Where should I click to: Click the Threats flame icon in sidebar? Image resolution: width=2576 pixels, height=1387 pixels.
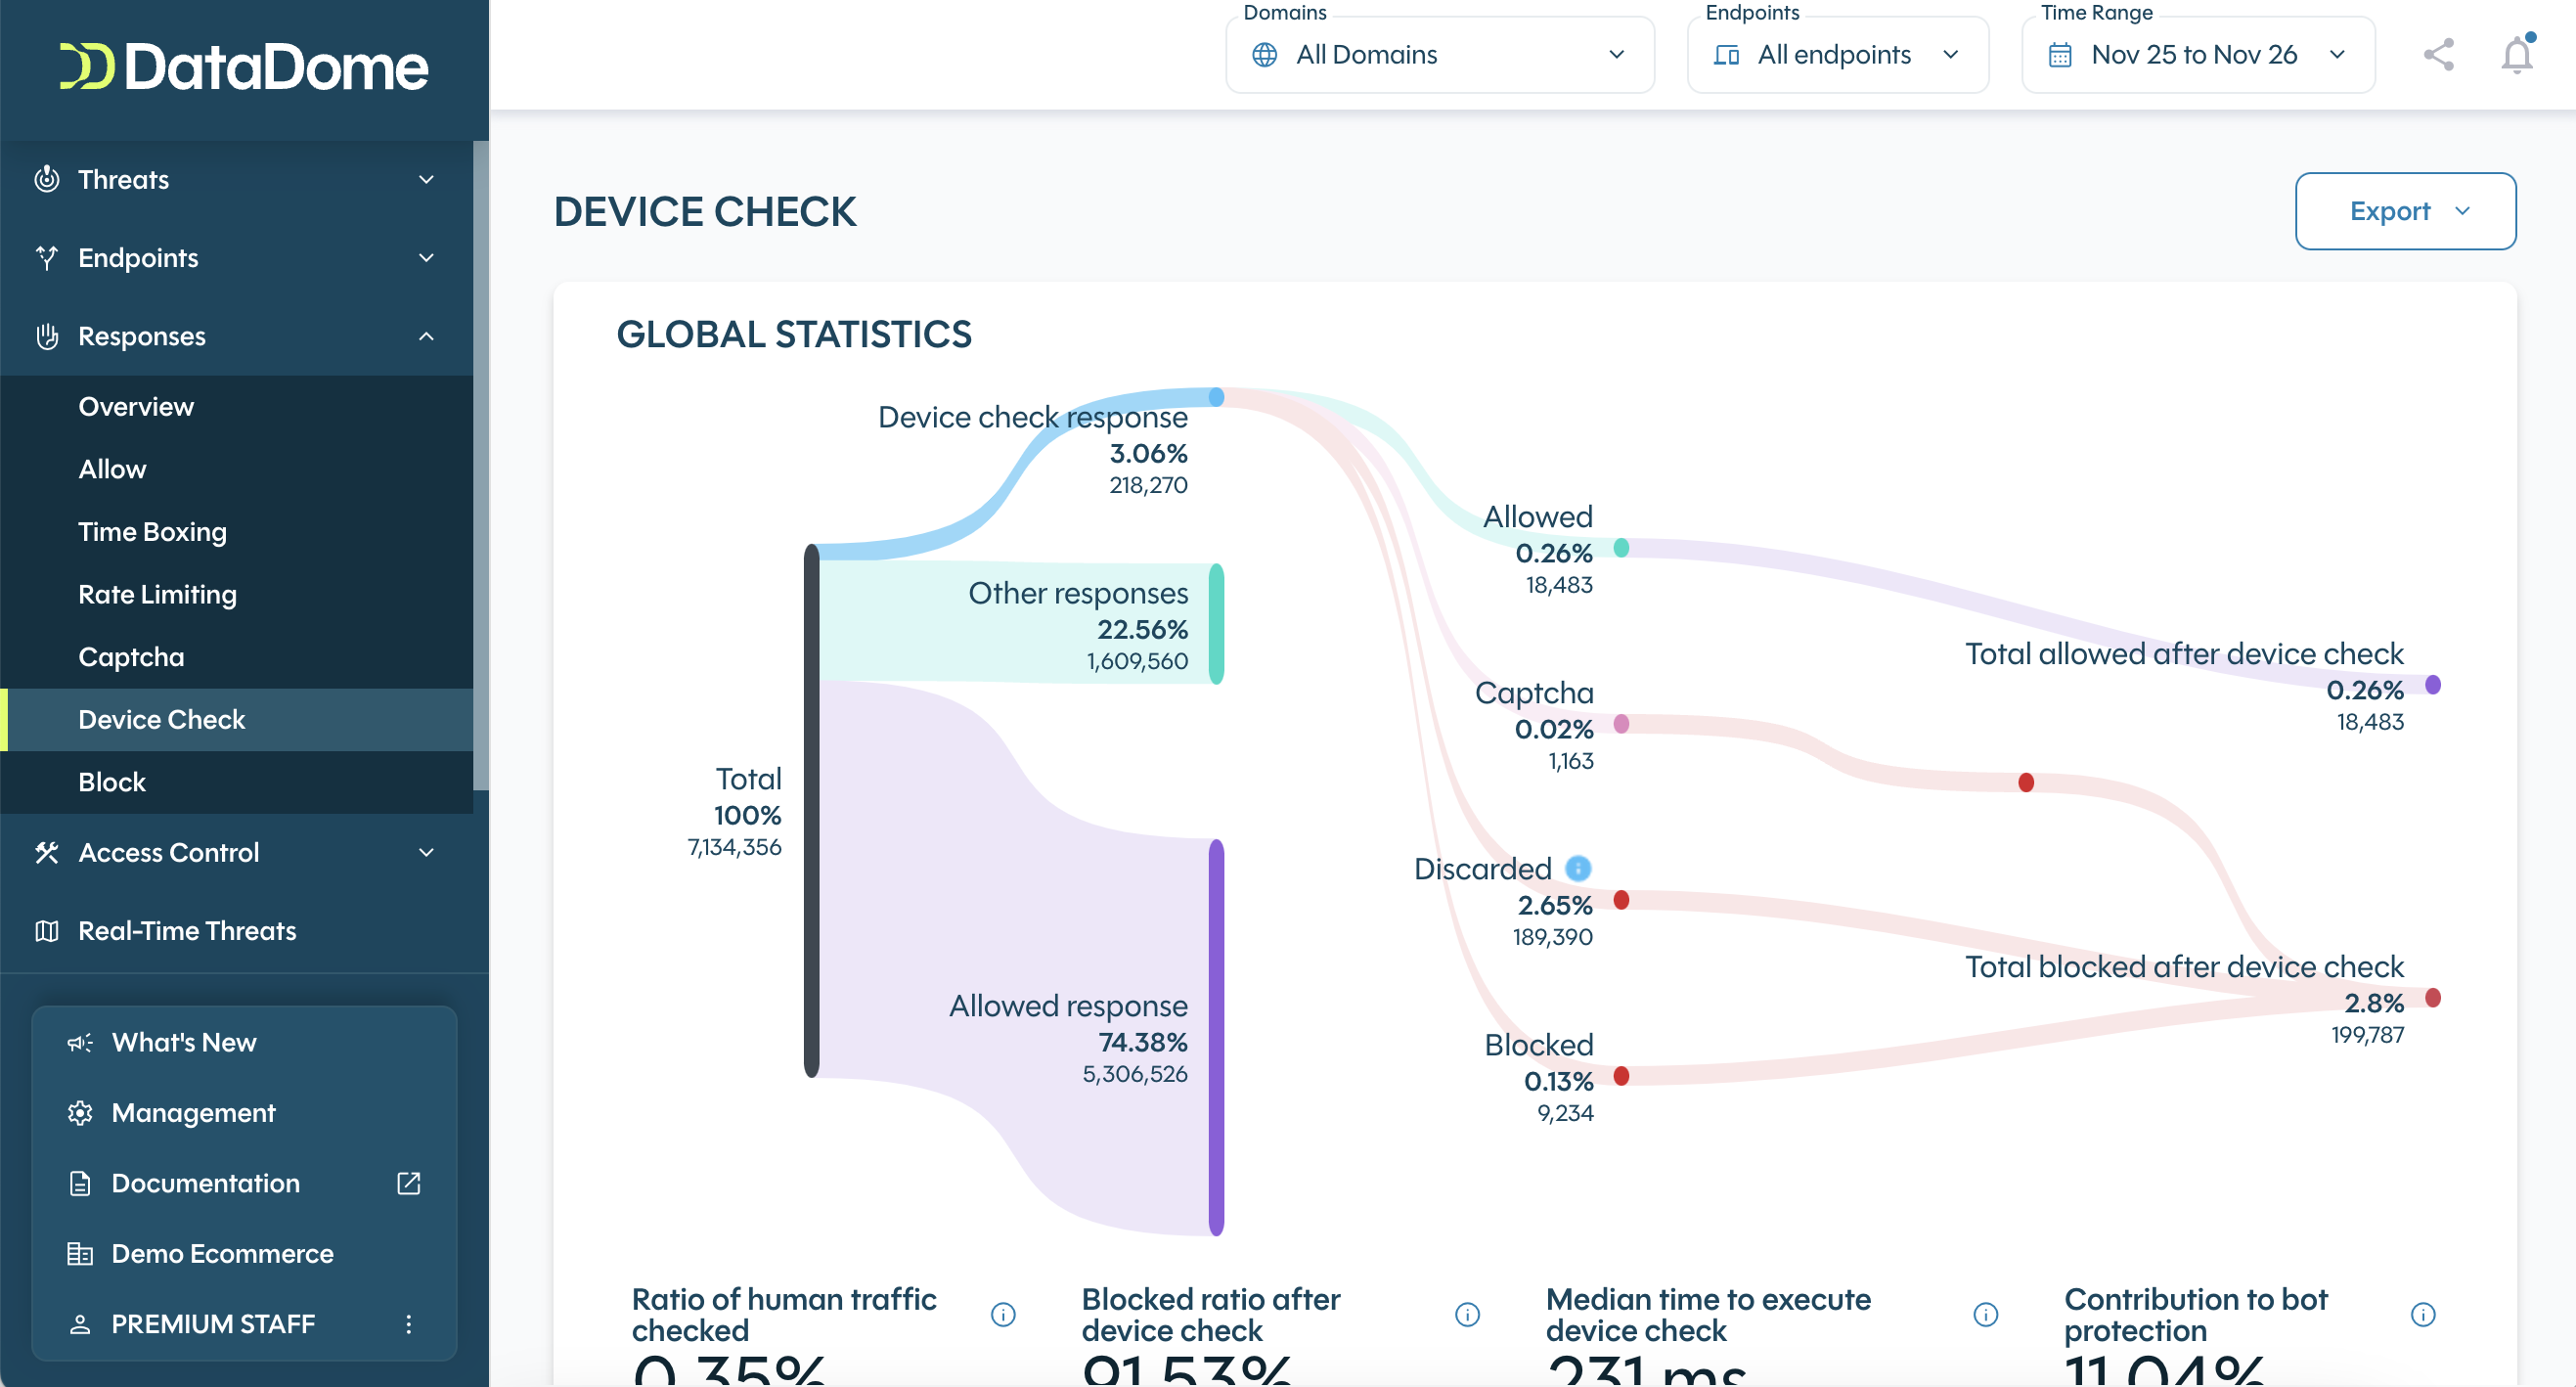(48, 179)
